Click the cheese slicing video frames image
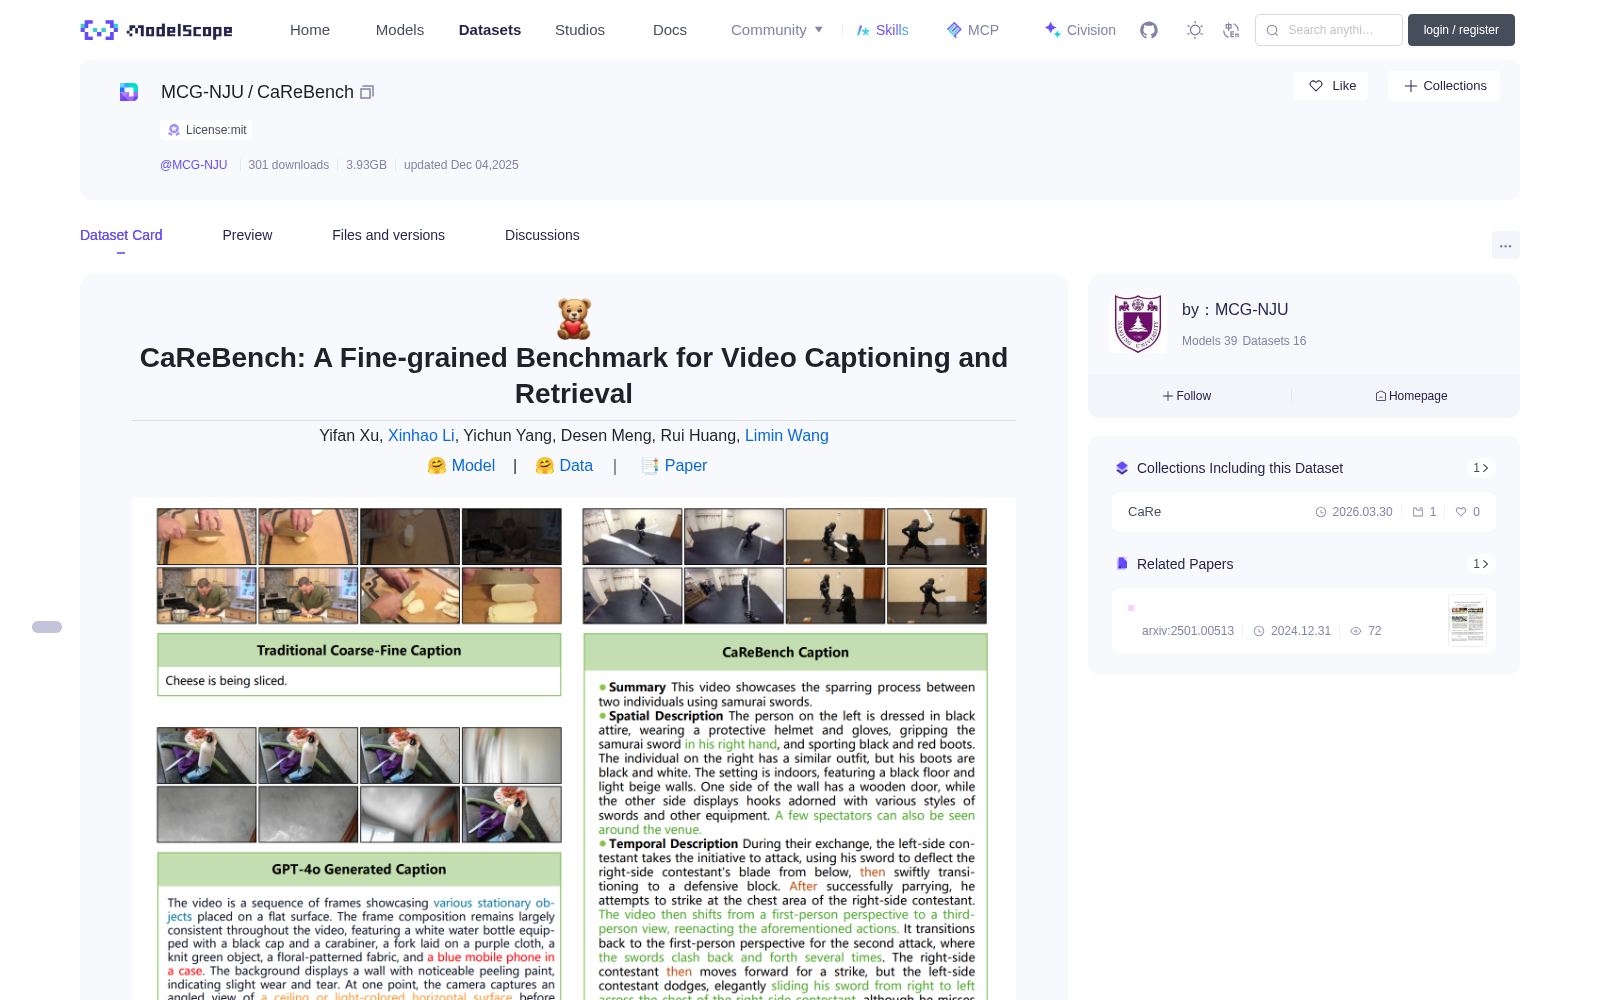This screenshot has height=1000, width=1600. click(359, 566)
